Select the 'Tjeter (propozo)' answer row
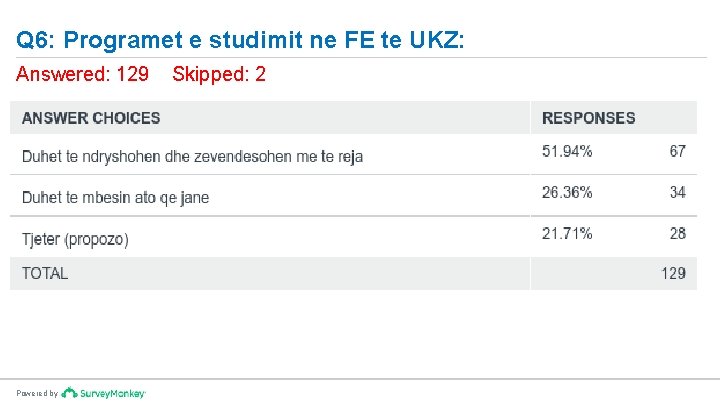Screen dimensions: 720x405 (76, 239)
